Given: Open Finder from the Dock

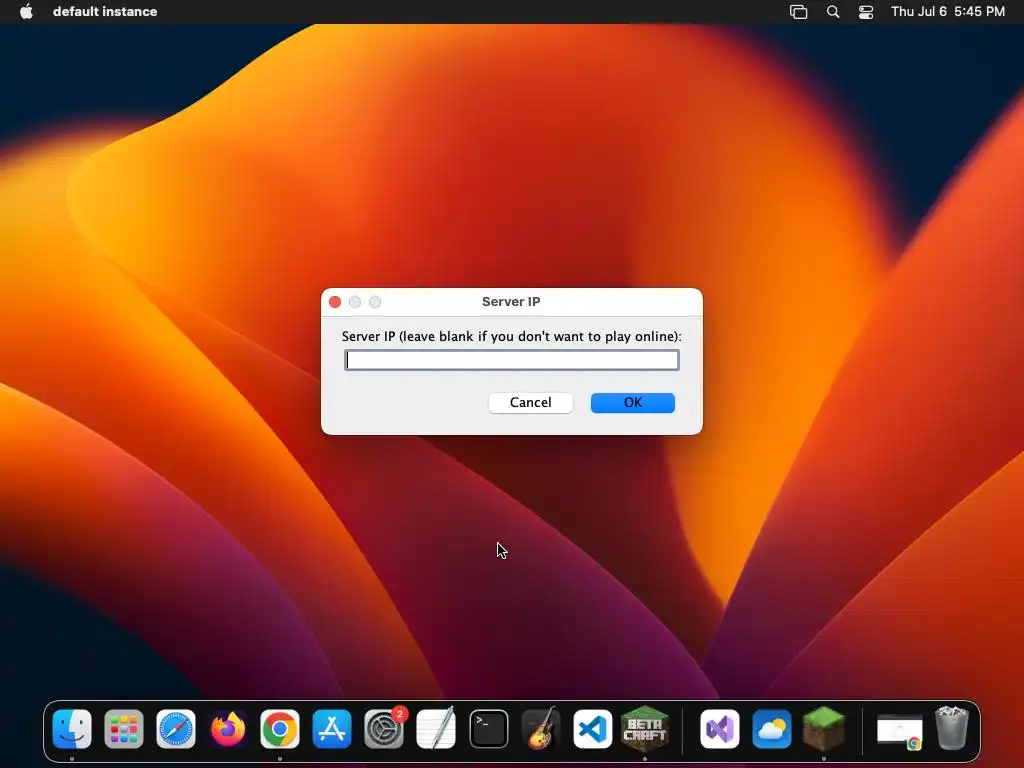Looking at the screenshot, I should click(x=72, y=729).
